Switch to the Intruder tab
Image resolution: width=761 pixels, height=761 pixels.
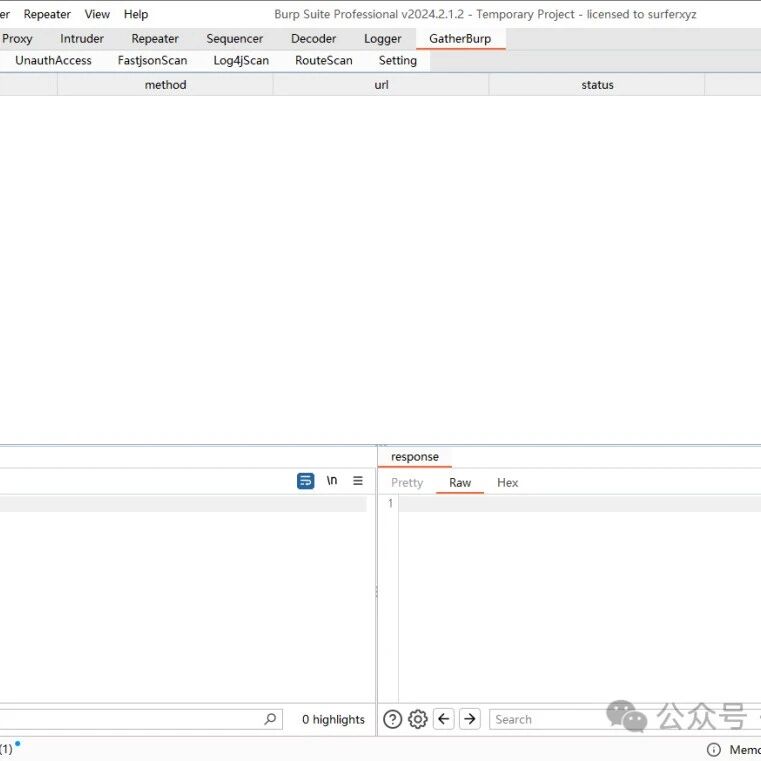pyautogui.click(x=82, y=39)
